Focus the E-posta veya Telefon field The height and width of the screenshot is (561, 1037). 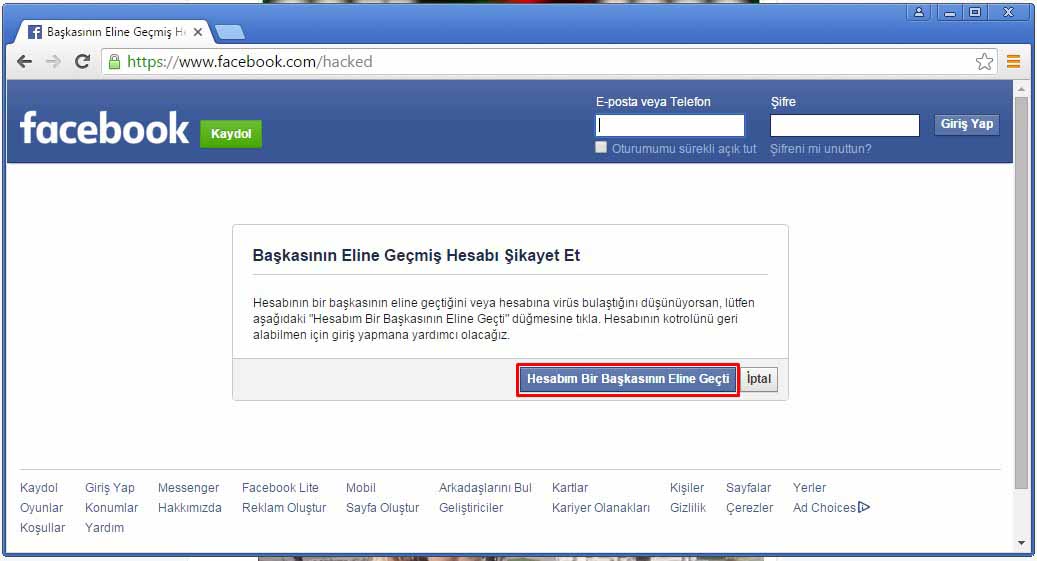670,125
